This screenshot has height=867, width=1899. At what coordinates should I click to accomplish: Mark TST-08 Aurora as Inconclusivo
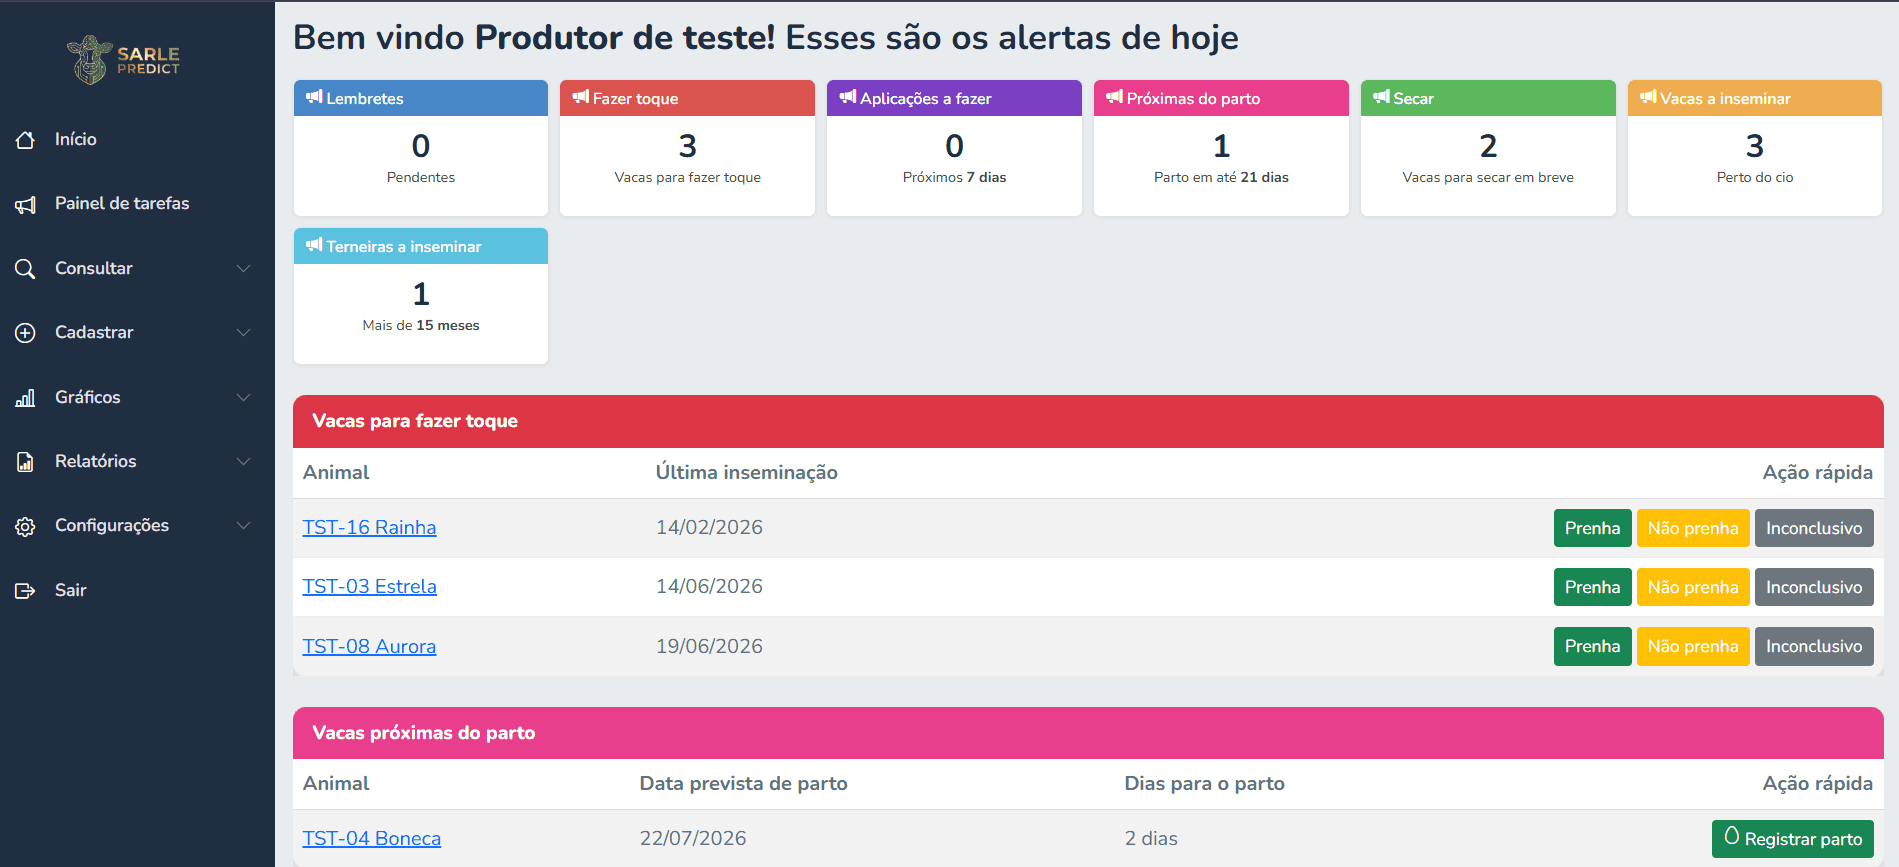tap(1814, 646)
